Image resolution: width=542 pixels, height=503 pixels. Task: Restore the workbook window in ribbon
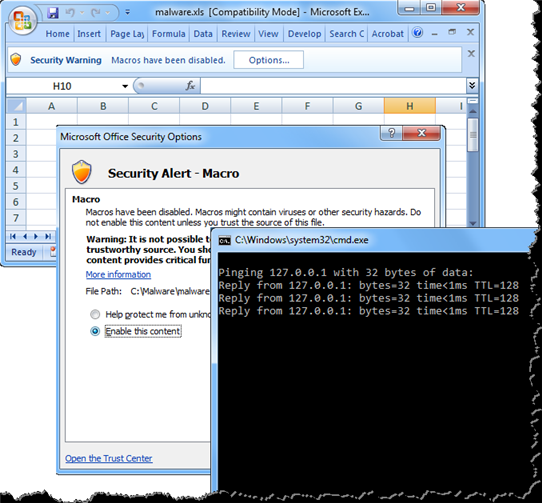click(452, 32)
